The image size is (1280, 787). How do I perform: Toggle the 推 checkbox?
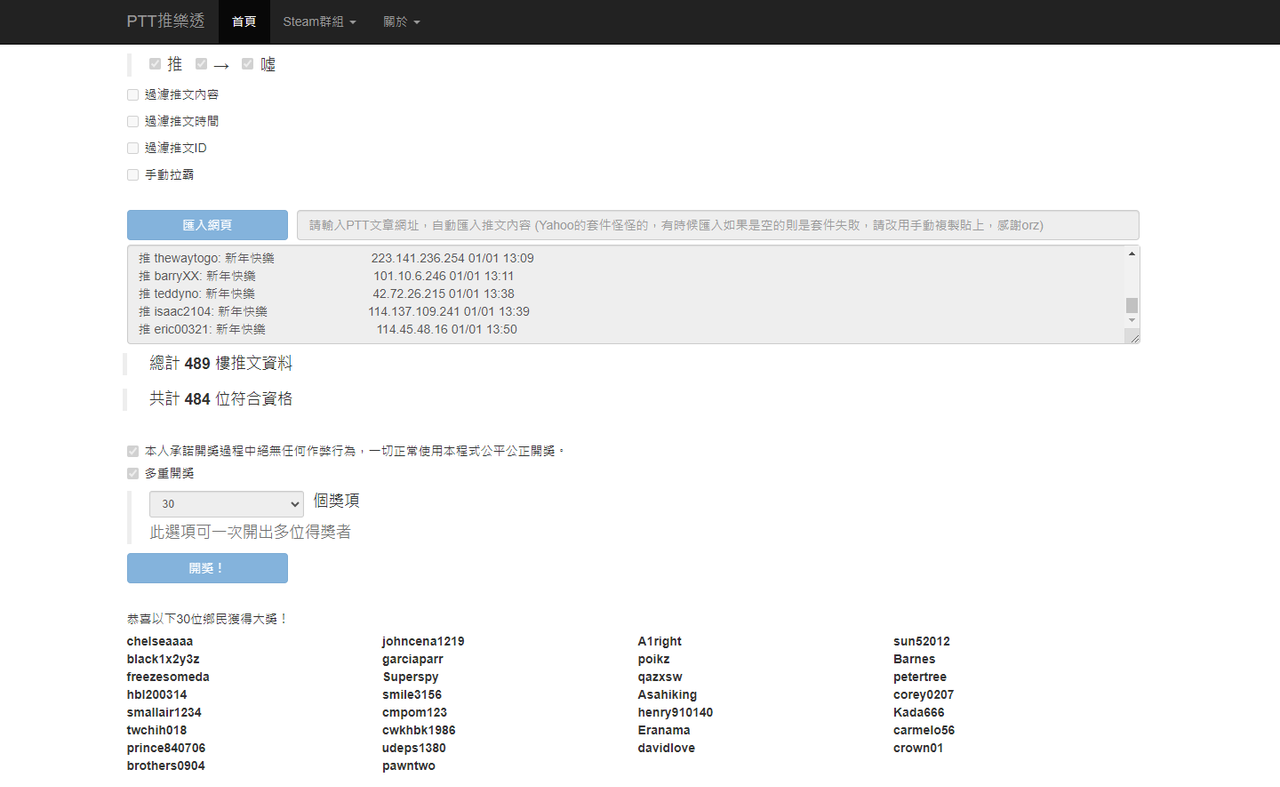(x=155, y=64)
